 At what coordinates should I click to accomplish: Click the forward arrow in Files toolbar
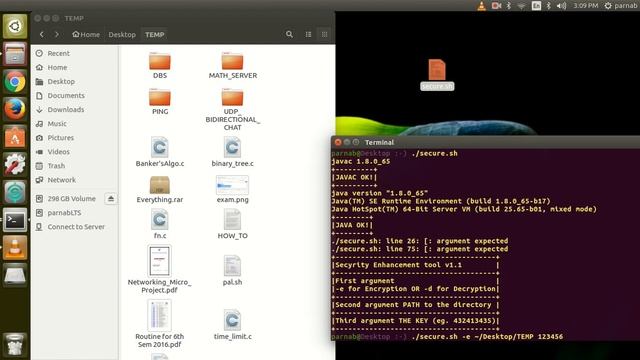coord(57,35)
